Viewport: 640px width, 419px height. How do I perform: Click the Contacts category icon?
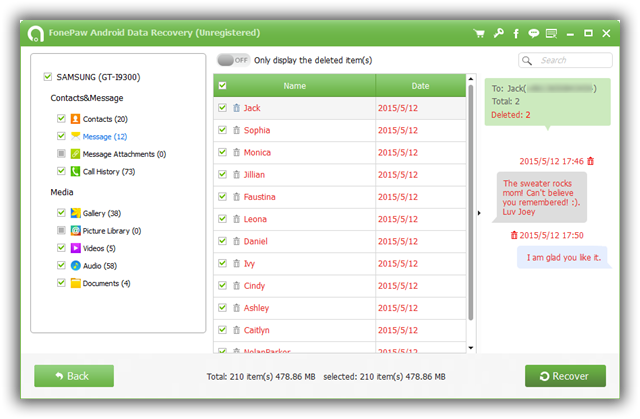coord(75,119)
